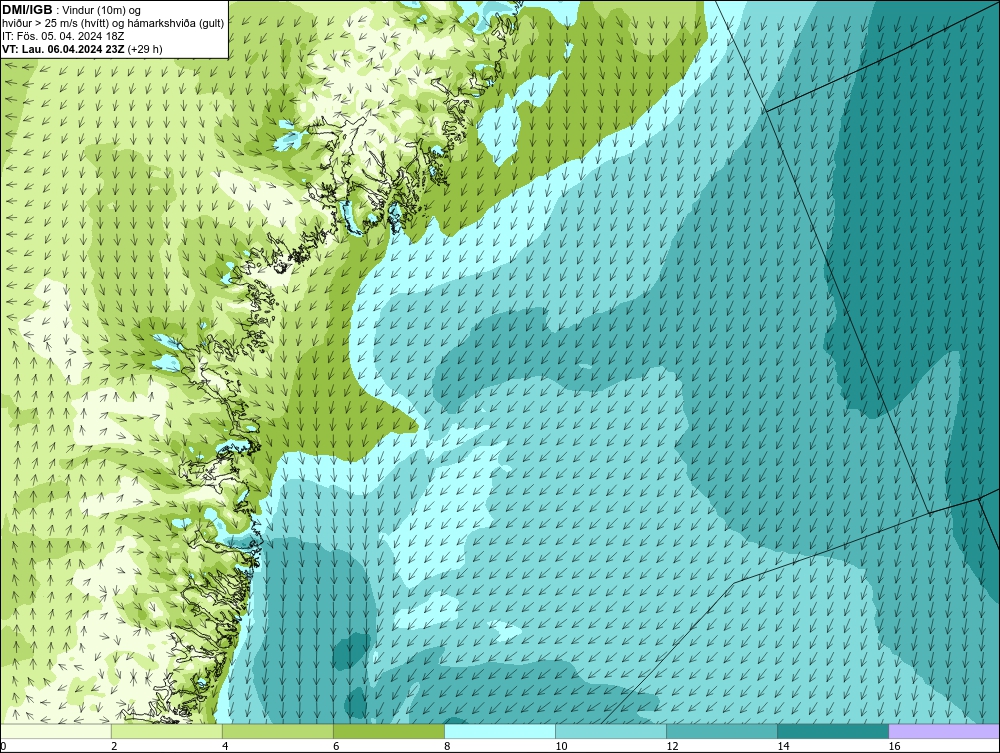Click the 4–6 m/s green legend swatch
1000x753 pixels.
click(x=278, y=731)
